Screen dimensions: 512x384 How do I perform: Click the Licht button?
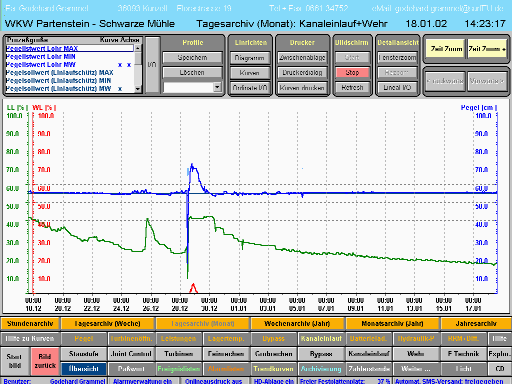tap(464, 369)
